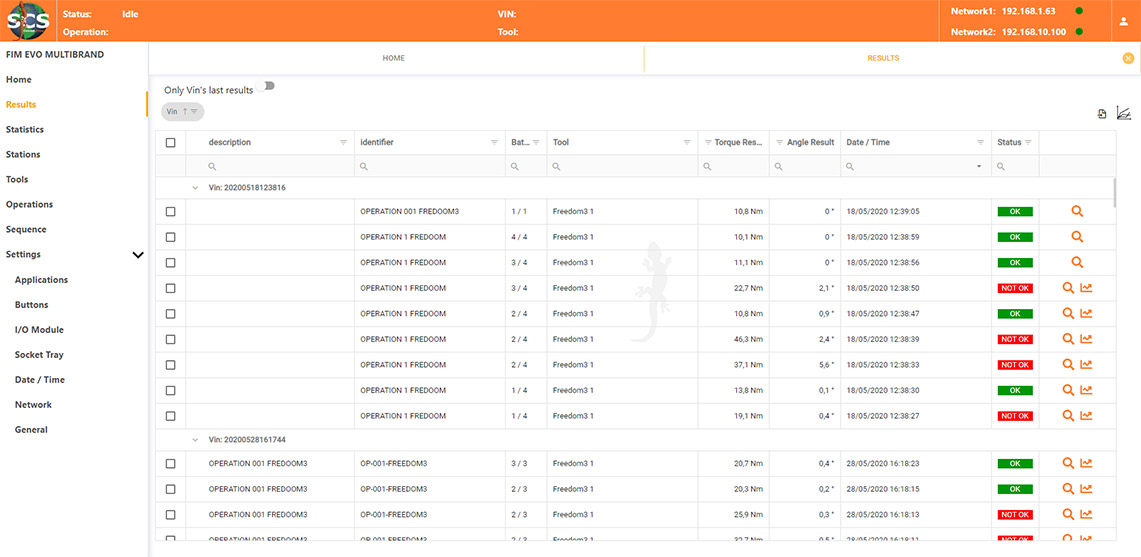Click the filter icon in the description column header
Viewport: 1141px width, 557px height.
tap(344, 142)
